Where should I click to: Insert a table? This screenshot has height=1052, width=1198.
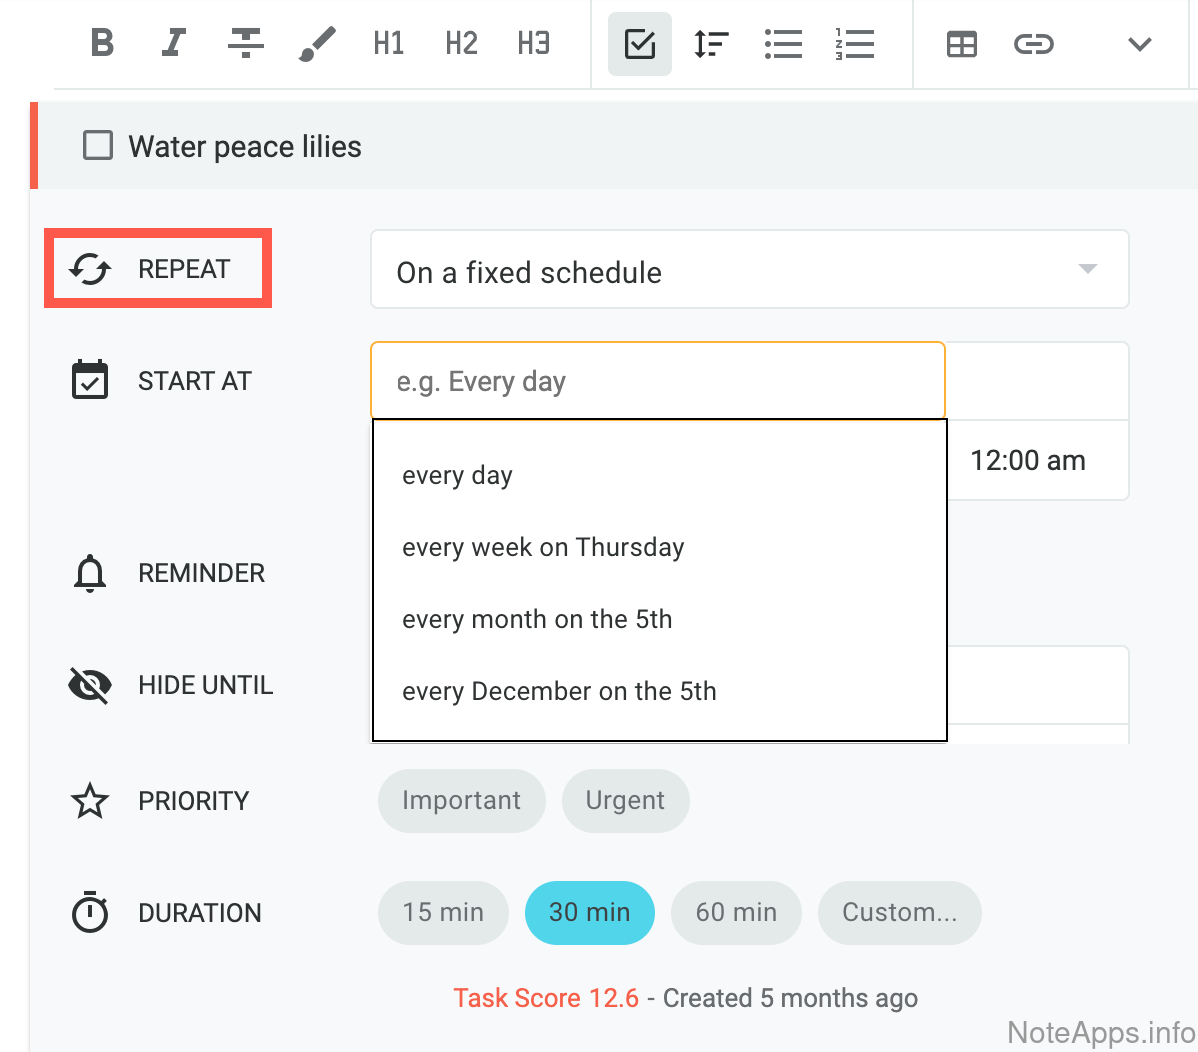(x=961, y=44)
